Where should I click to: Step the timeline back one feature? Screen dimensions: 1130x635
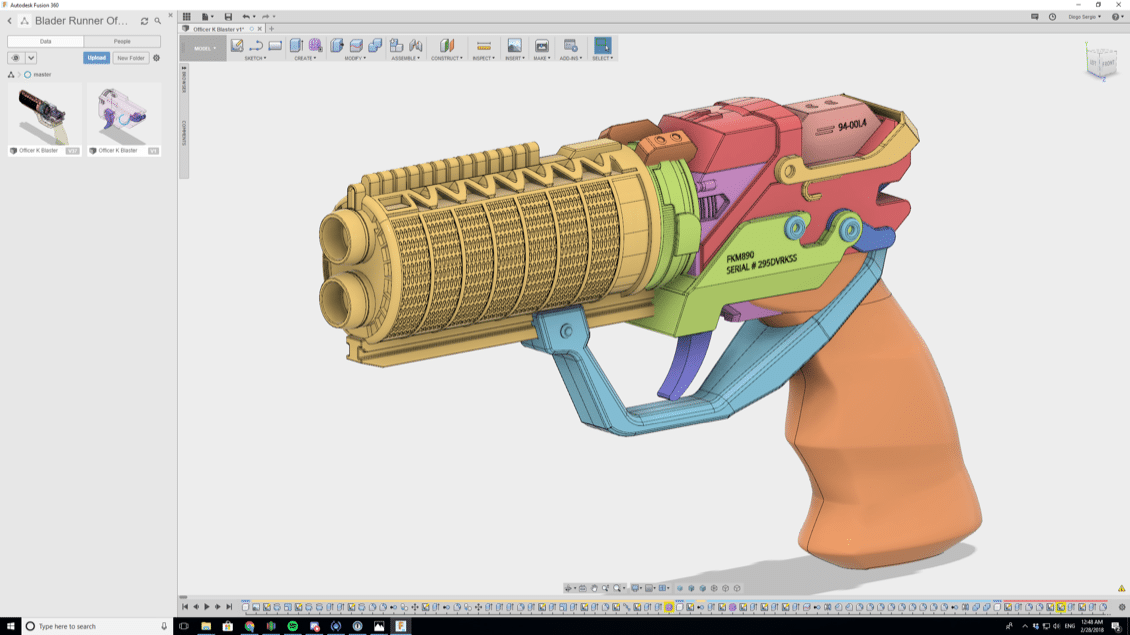[196, 607]
